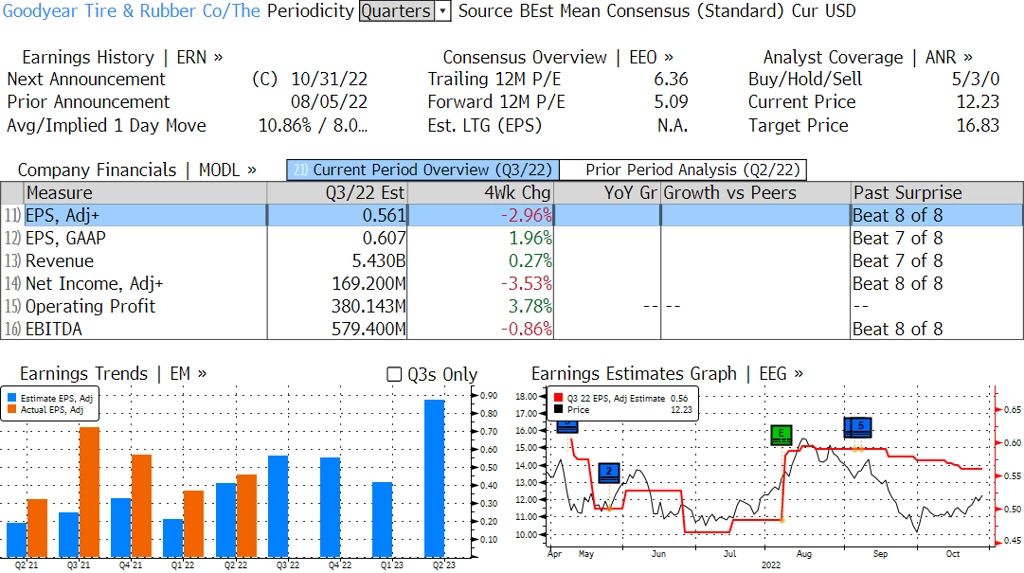The height and width of the screenshot is (573, 1024).
Task: Click the YoY Gr column header
Action: [x=607, y=193]
